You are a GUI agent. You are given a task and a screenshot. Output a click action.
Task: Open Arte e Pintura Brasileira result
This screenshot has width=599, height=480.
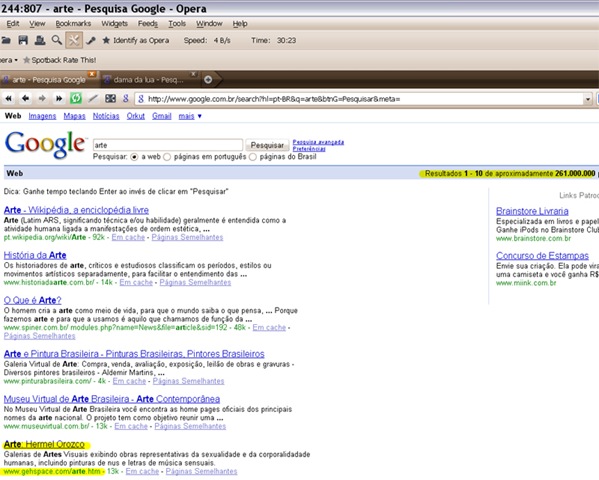coord(134,354)
